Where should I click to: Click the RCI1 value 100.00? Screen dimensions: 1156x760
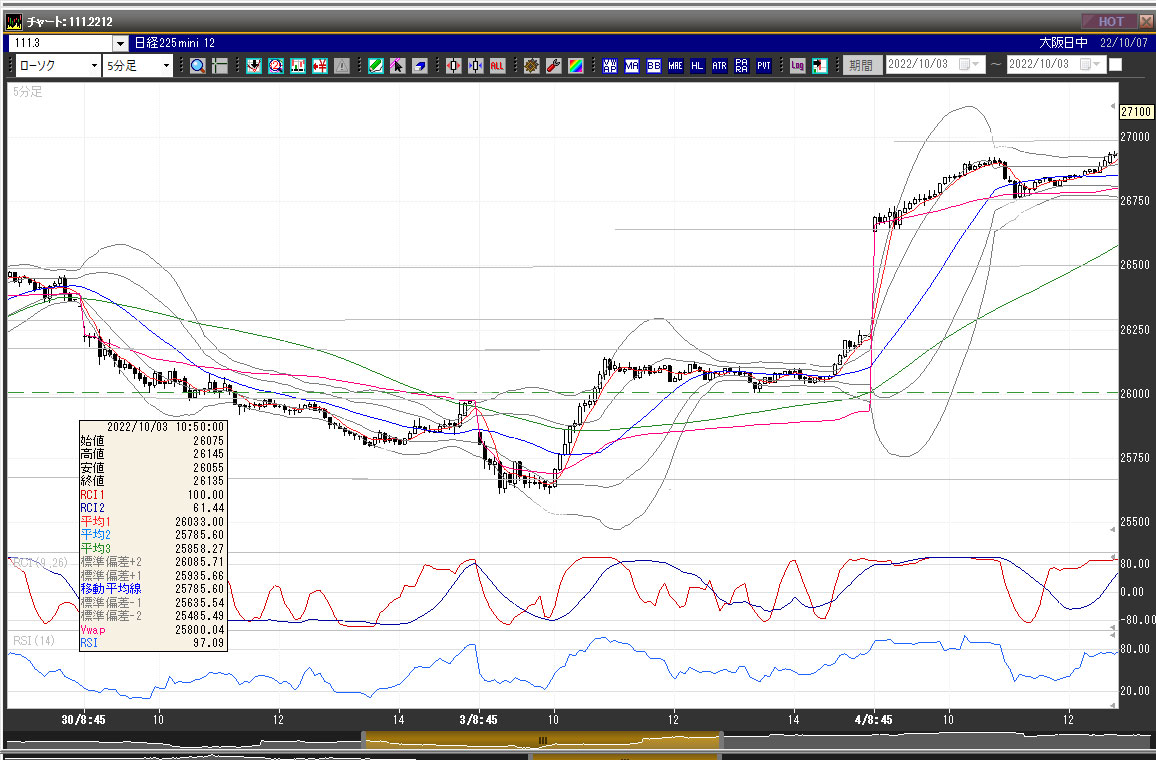click(206, 495)
